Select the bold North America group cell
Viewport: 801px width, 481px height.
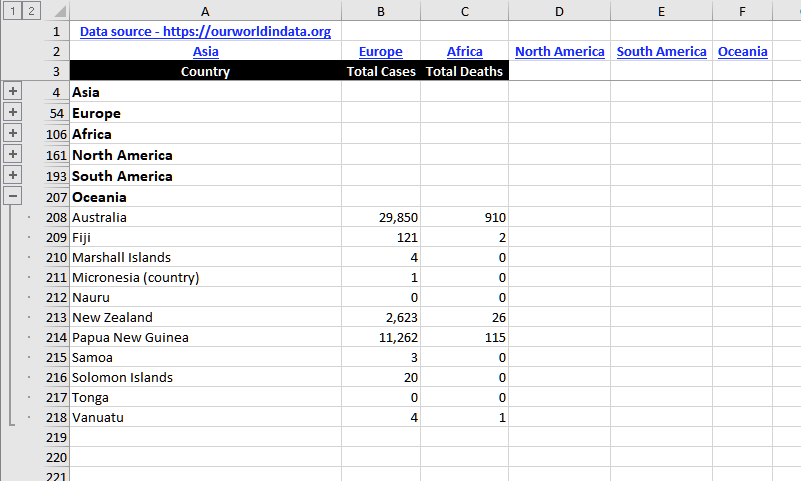(205, 155)
